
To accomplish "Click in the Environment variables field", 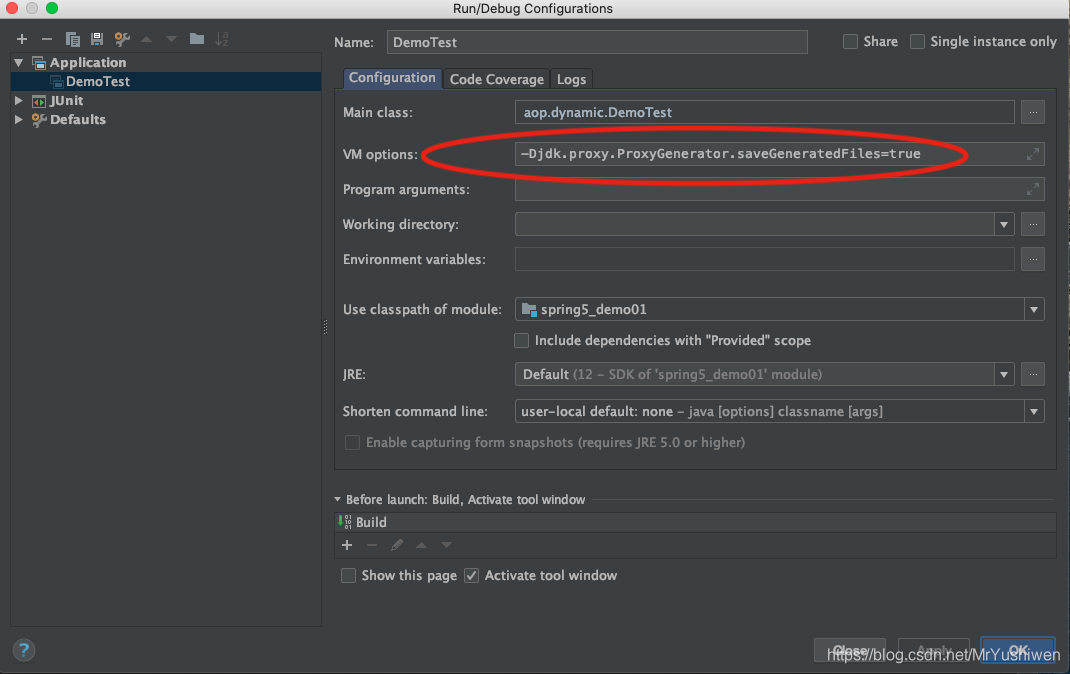I will 764,259.
